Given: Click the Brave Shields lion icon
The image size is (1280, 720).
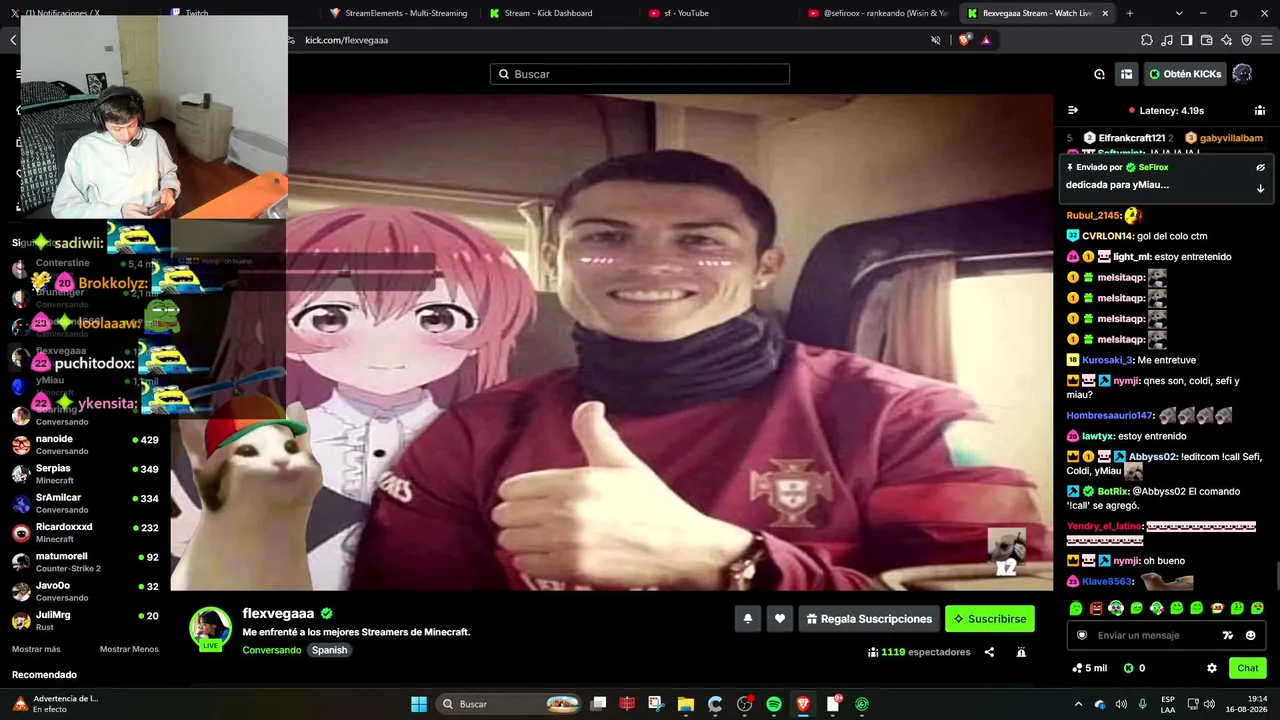Looking at the screenshot, I should point(964,40).
